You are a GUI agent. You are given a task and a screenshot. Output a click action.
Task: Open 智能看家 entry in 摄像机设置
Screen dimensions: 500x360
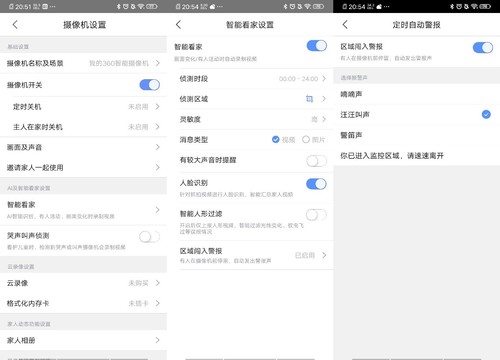click(83, 210)
